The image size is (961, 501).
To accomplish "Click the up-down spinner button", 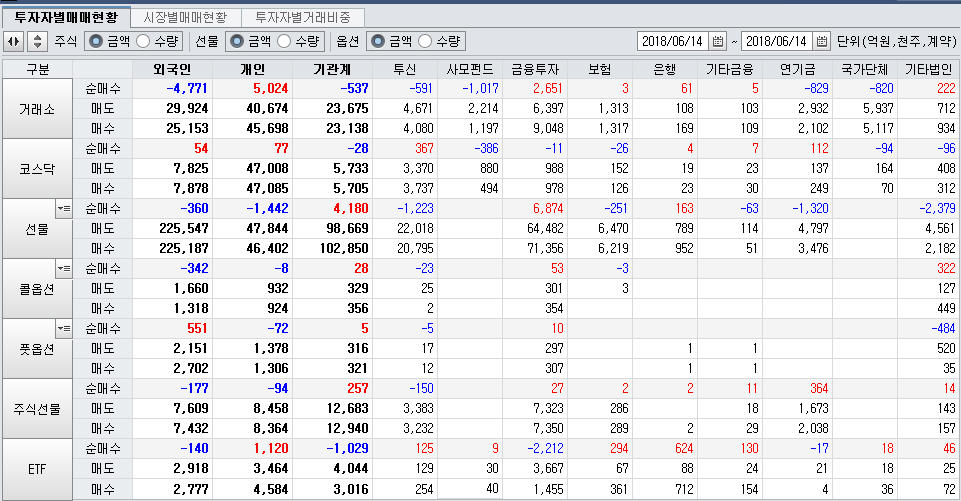I will coord(37,42).
